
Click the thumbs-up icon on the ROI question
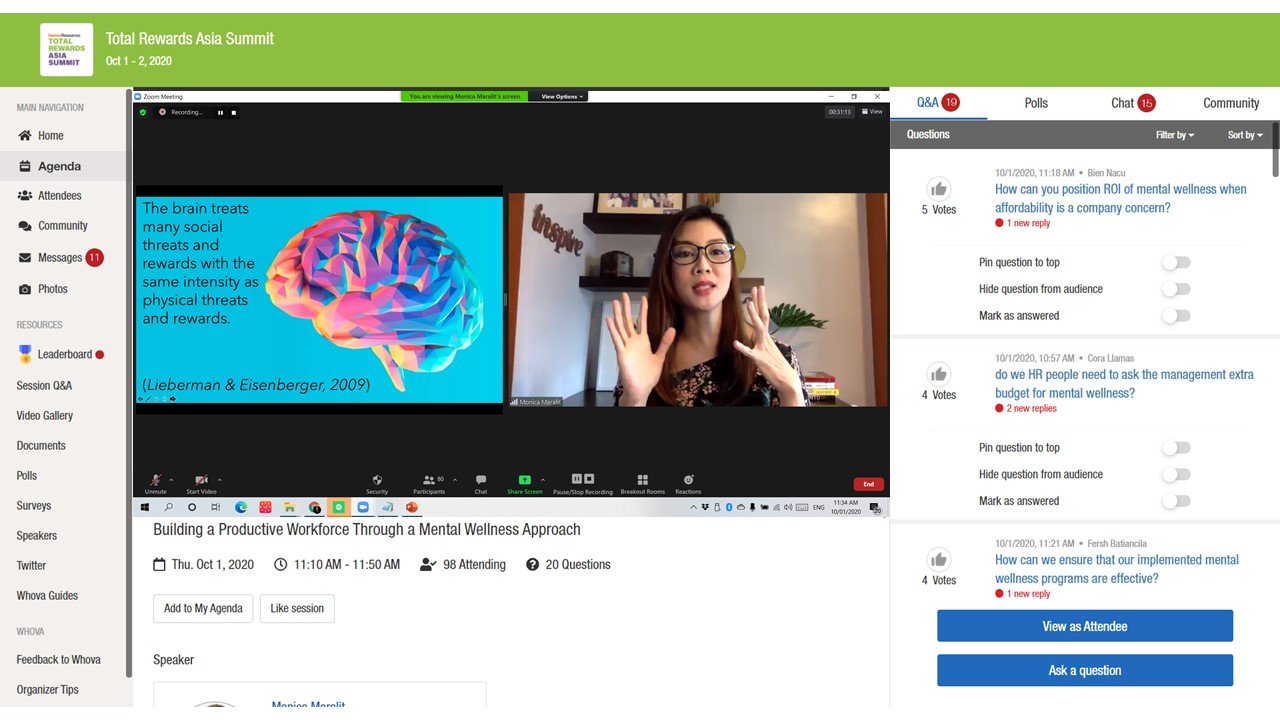click(x=938, y=189)
